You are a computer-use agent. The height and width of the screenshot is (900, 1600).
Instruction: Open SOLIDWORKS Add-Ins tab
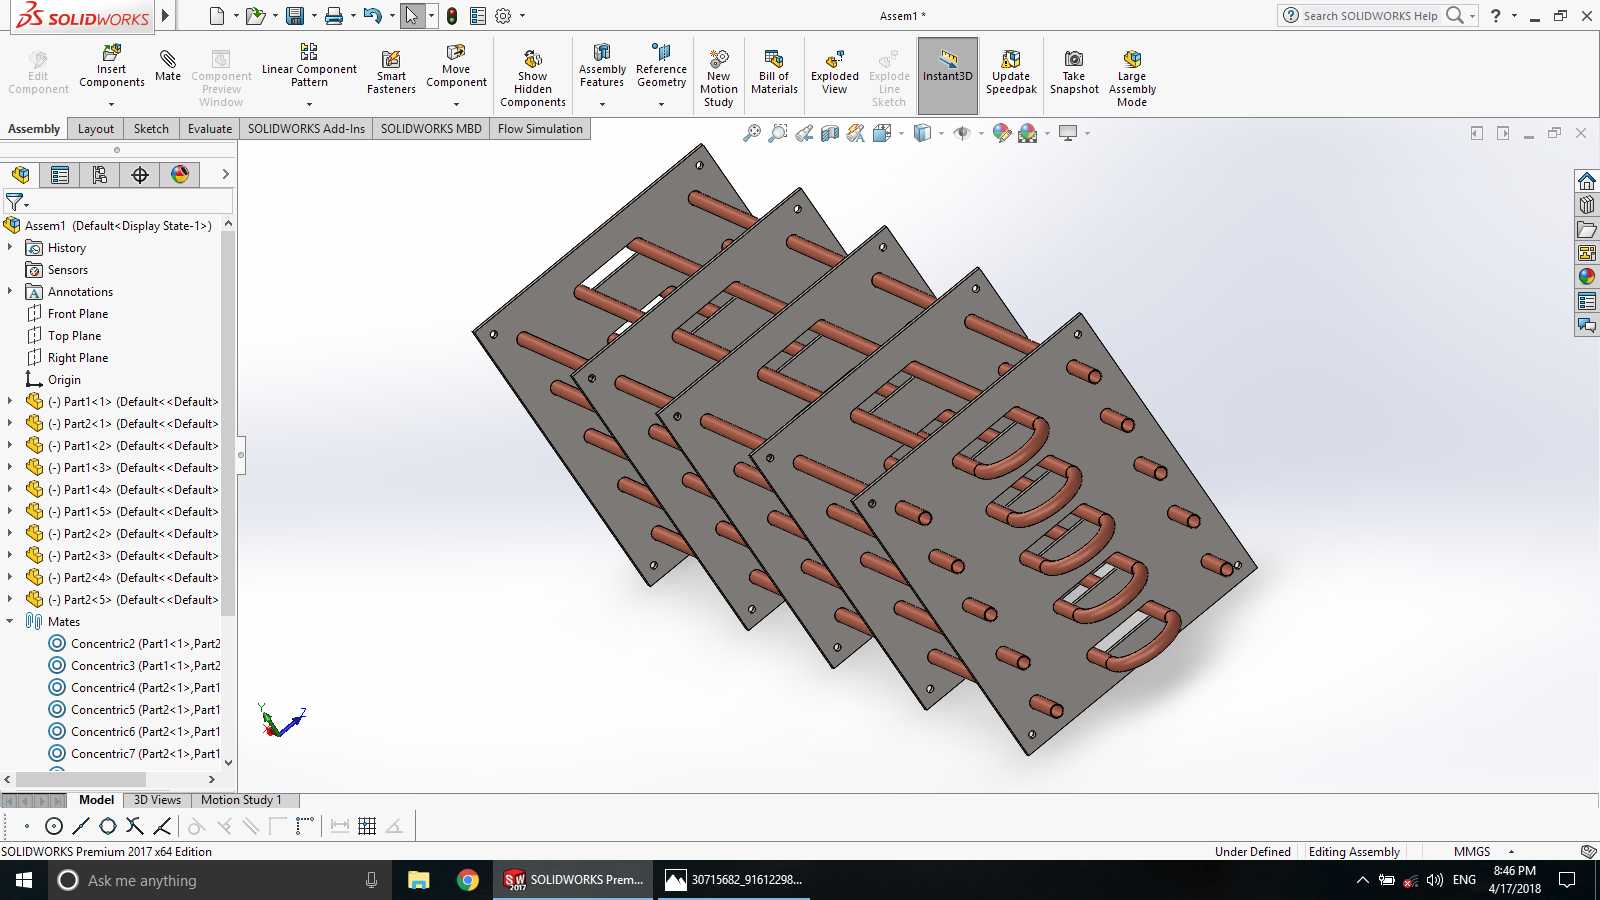click(306, 128)
